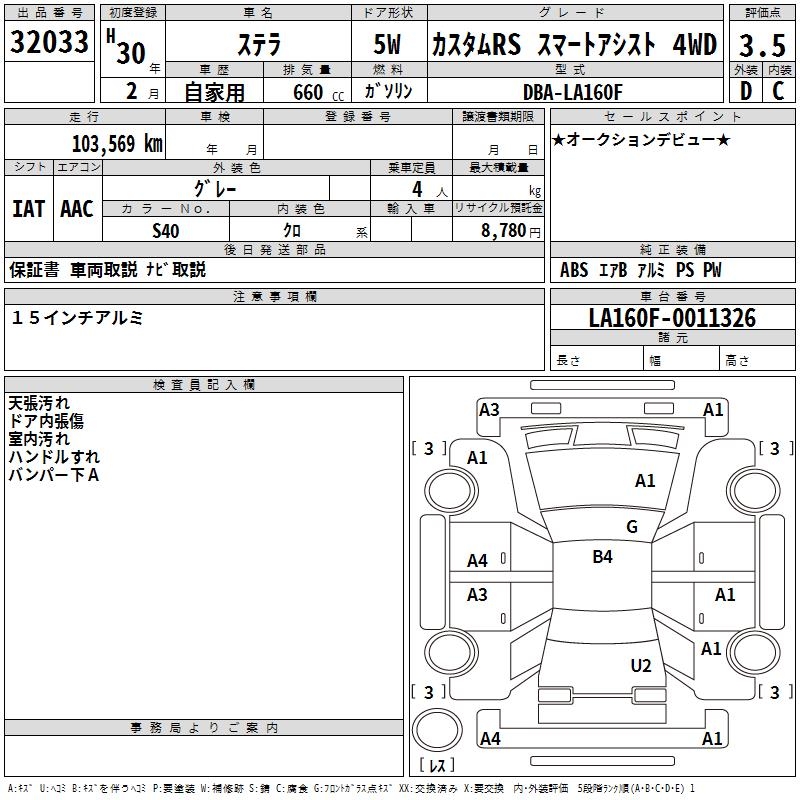The height and width of the screenshot is (800, 800).
Task: Click the damage code legend line
Action: coord(351,789)
